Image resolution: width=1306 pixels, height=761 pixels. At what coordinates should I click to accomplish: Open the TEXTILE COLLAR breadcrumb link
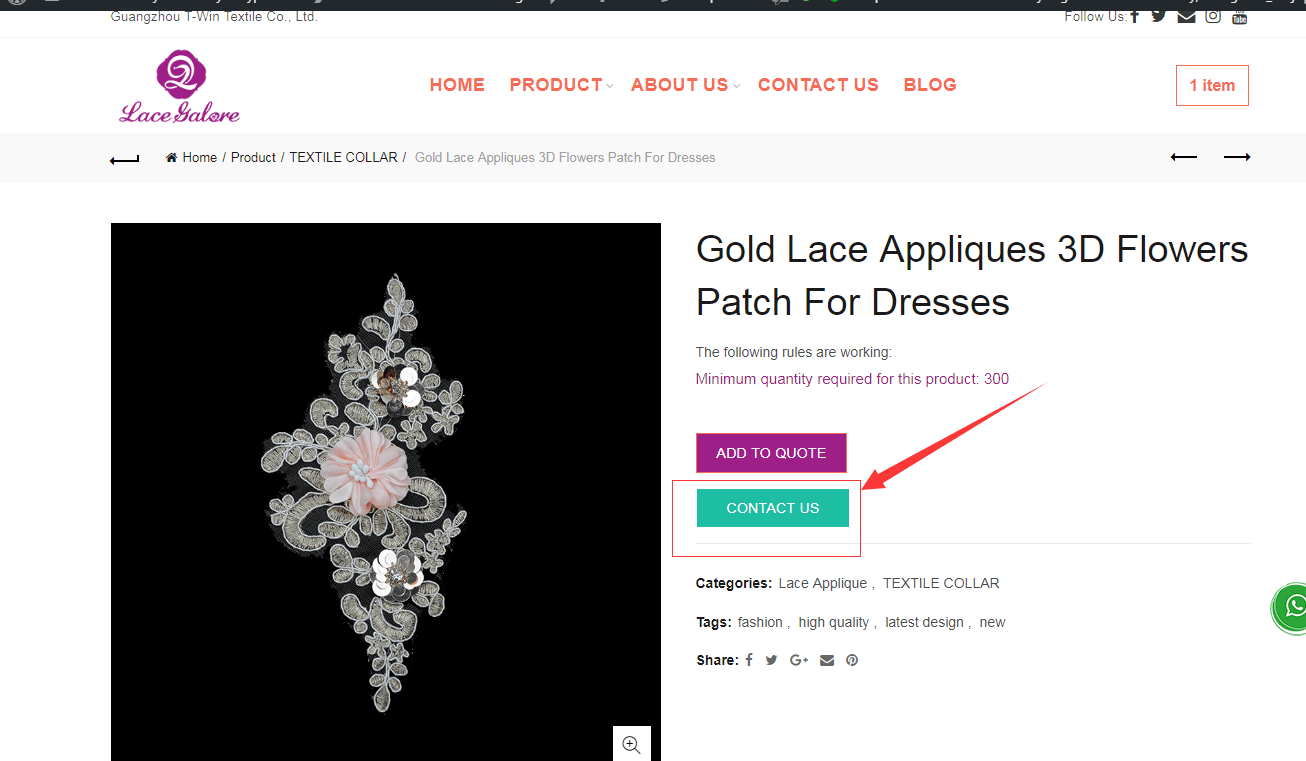(x=343, y=157)
